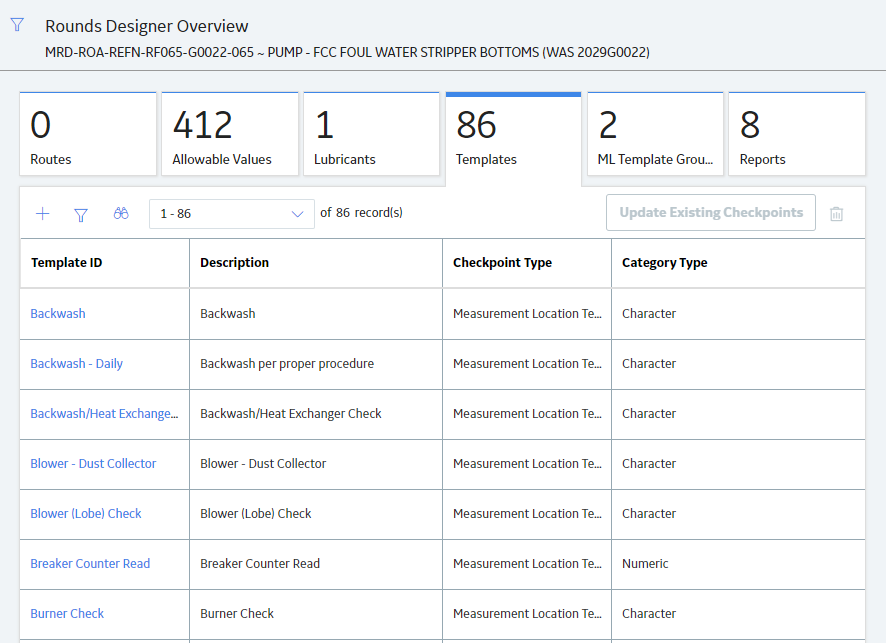Screen dimensions: 886x643
Task: Select the 'Backwash' description cell
Action: tap(316, 314)
